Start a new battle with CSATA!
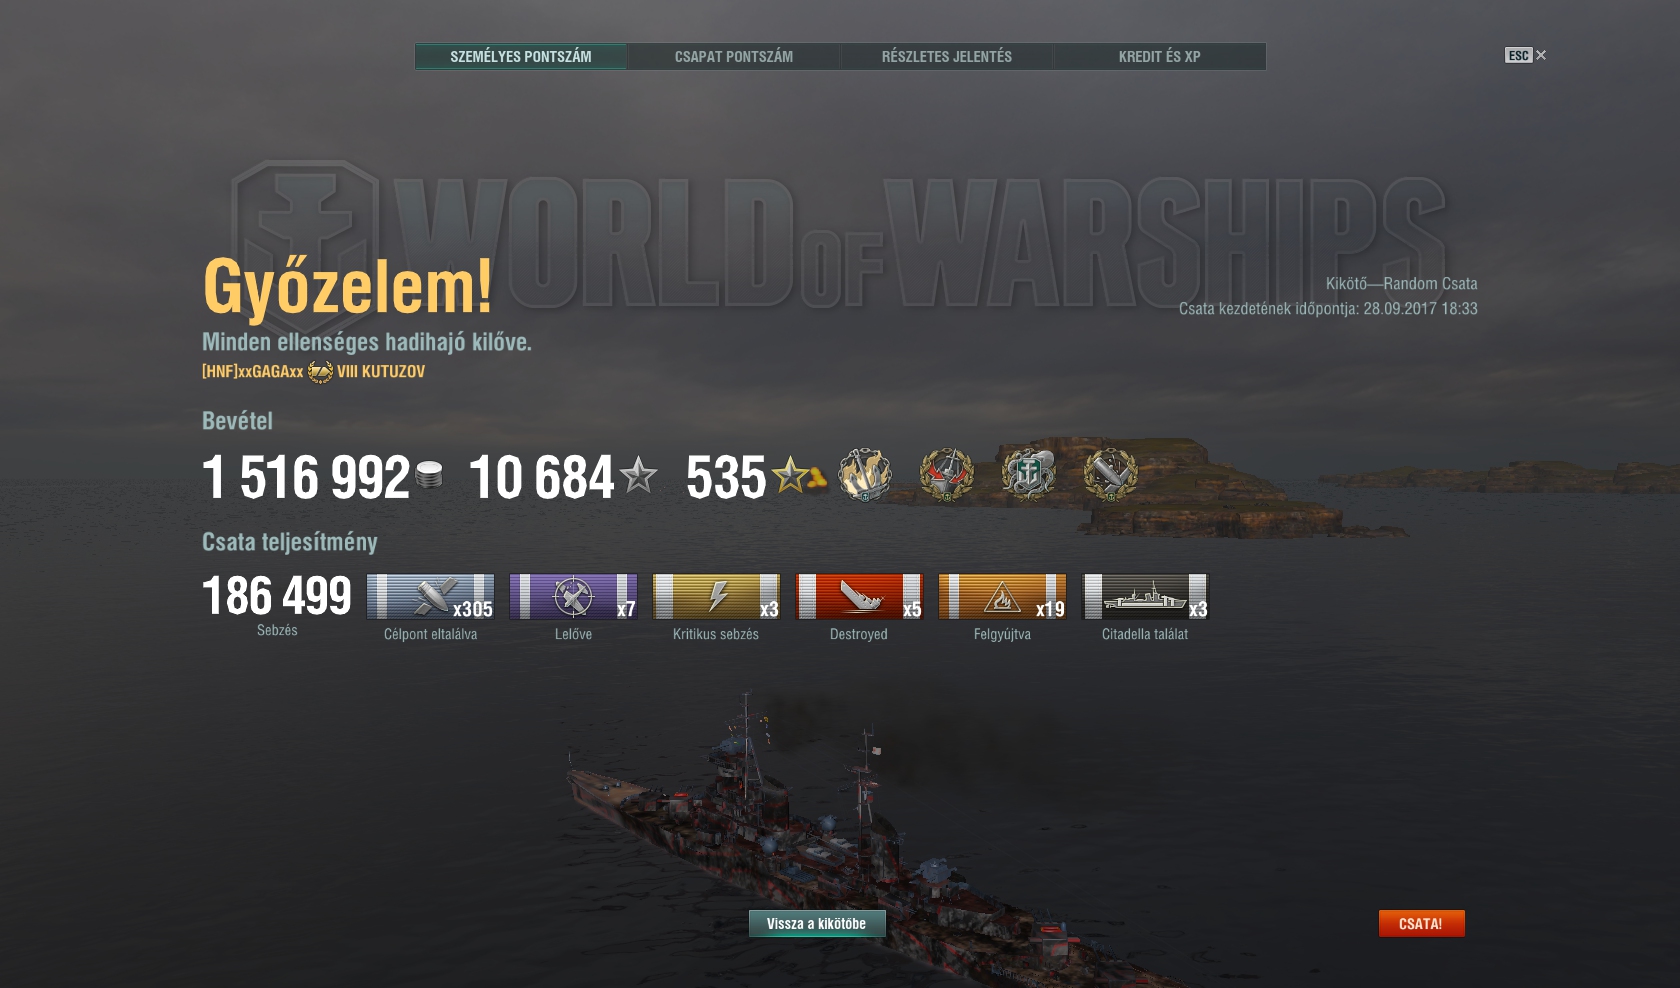1680x988 pixels. [1421, 923]
